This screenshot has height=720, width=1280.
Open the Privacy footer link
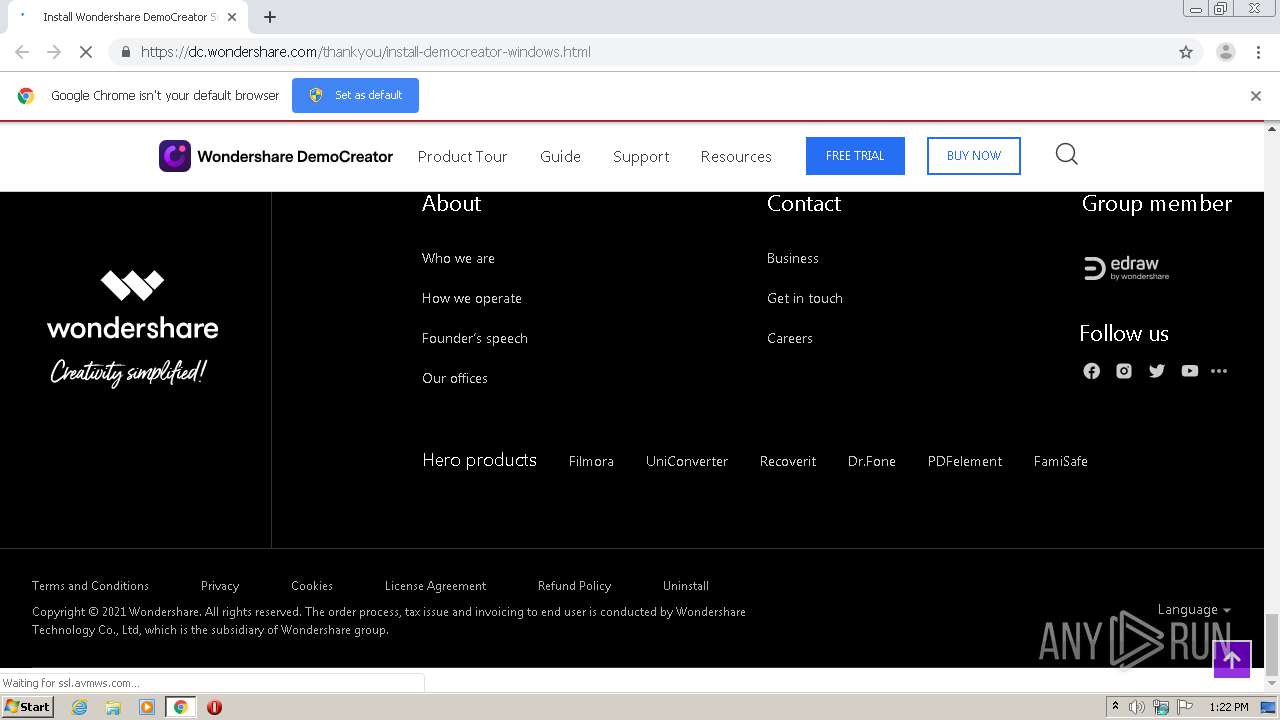click(220, 586)
